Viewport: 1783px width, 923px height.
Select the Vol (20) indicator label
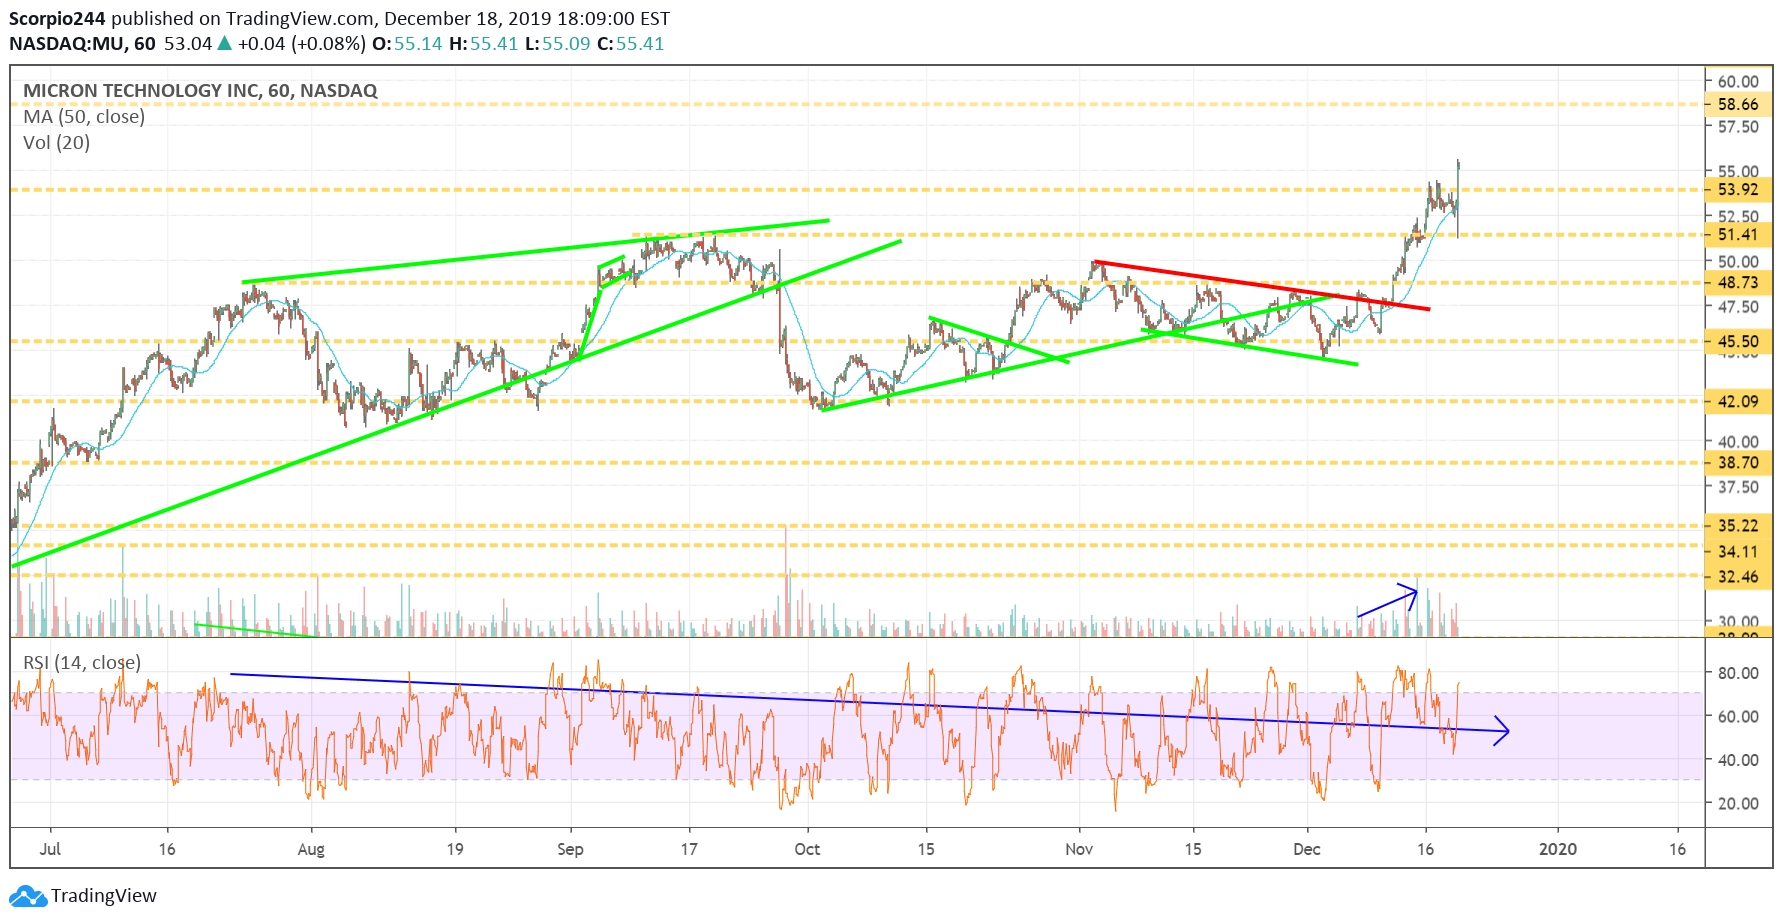tap(56, 142)
